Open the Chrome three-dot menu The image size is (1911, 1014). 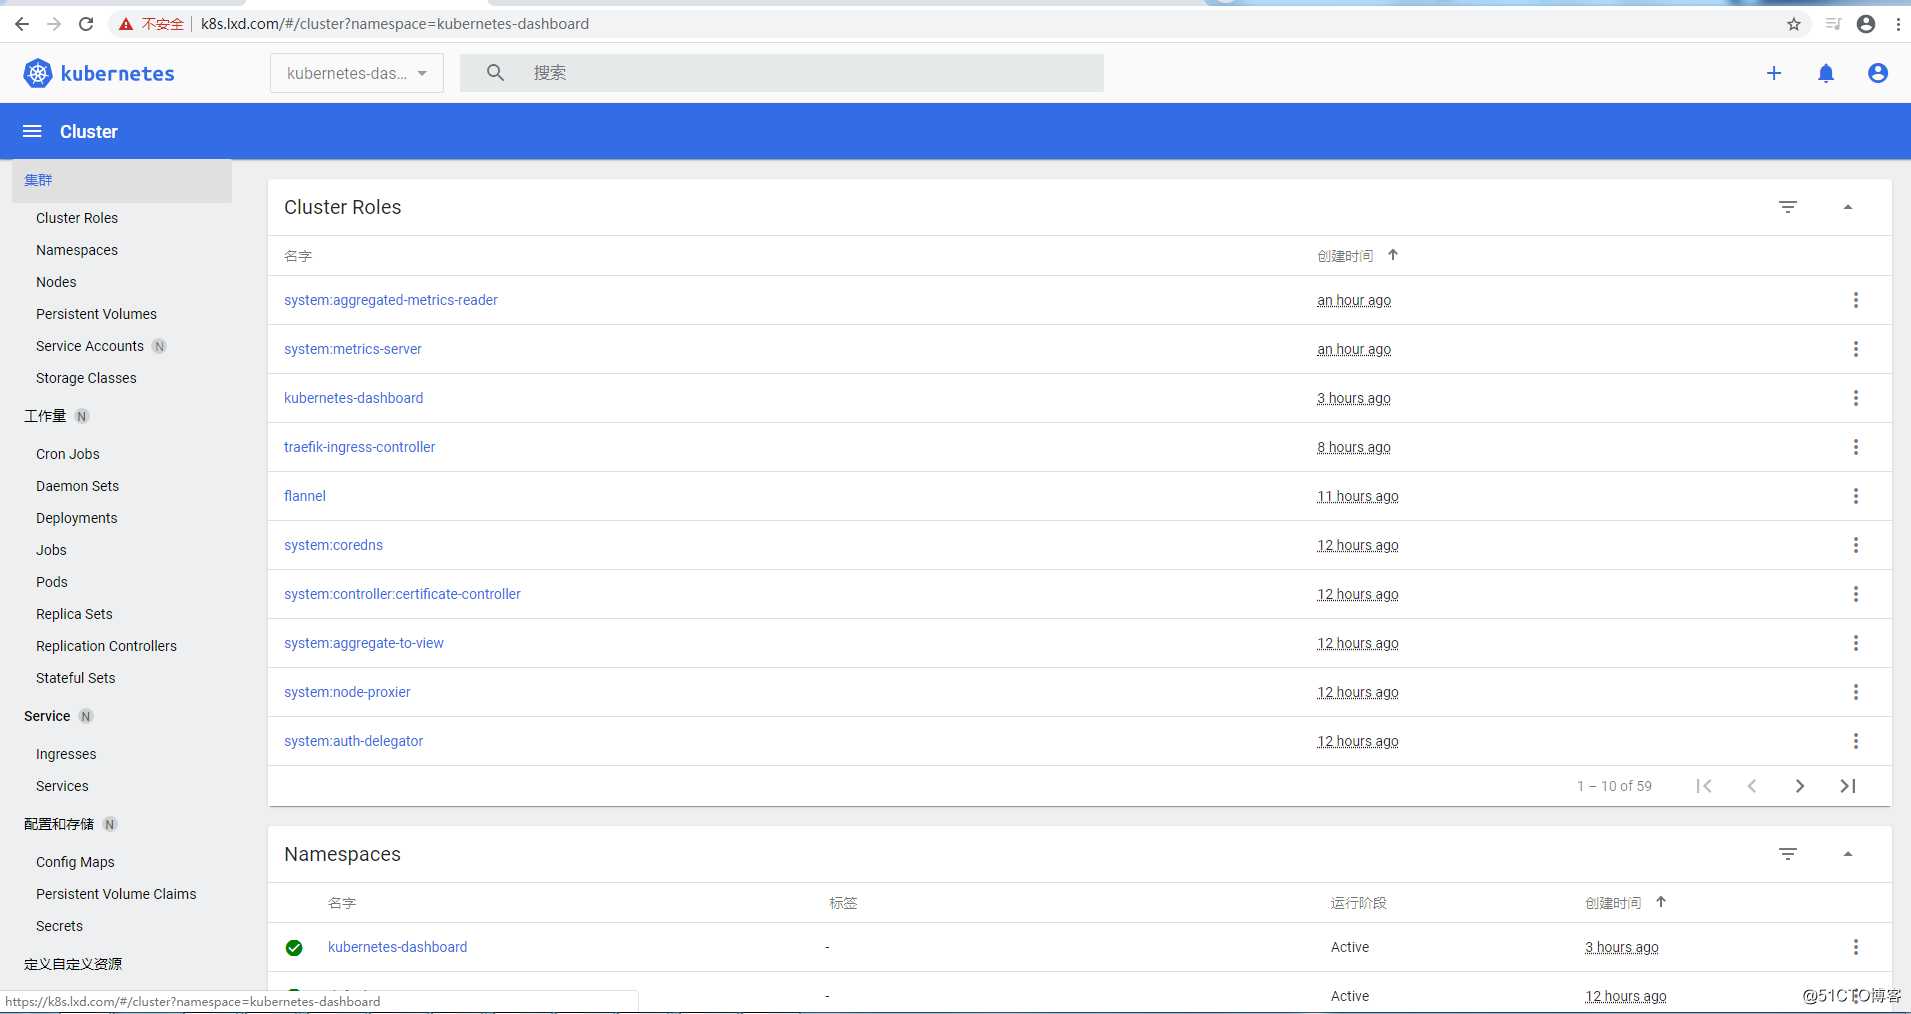coord(1898,24)
